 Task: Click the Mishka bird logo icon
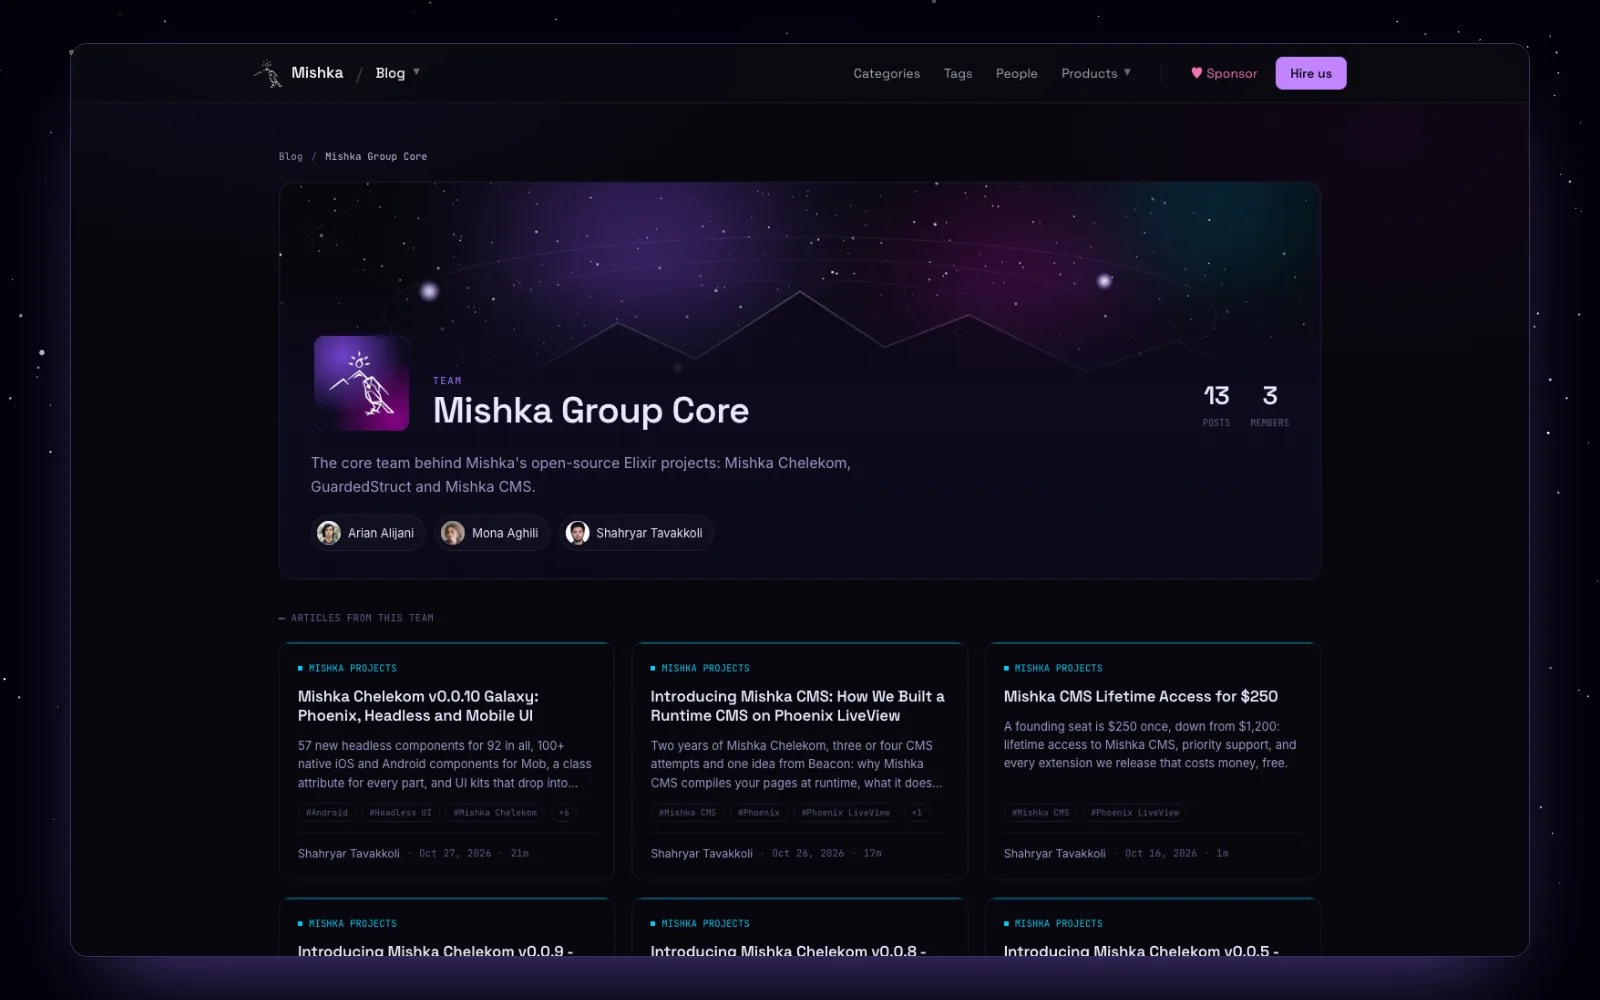tap(268, 73)
